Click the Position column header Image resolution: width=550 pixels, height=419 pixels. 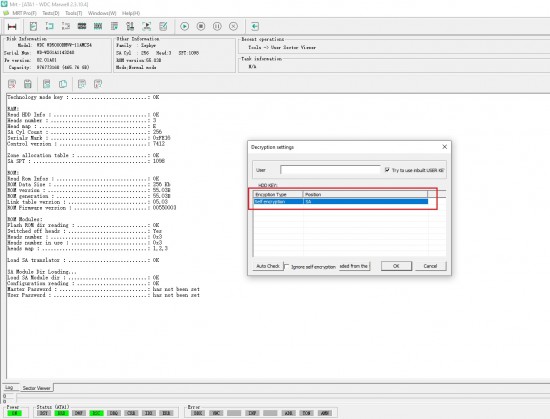[x=365, y=194]
